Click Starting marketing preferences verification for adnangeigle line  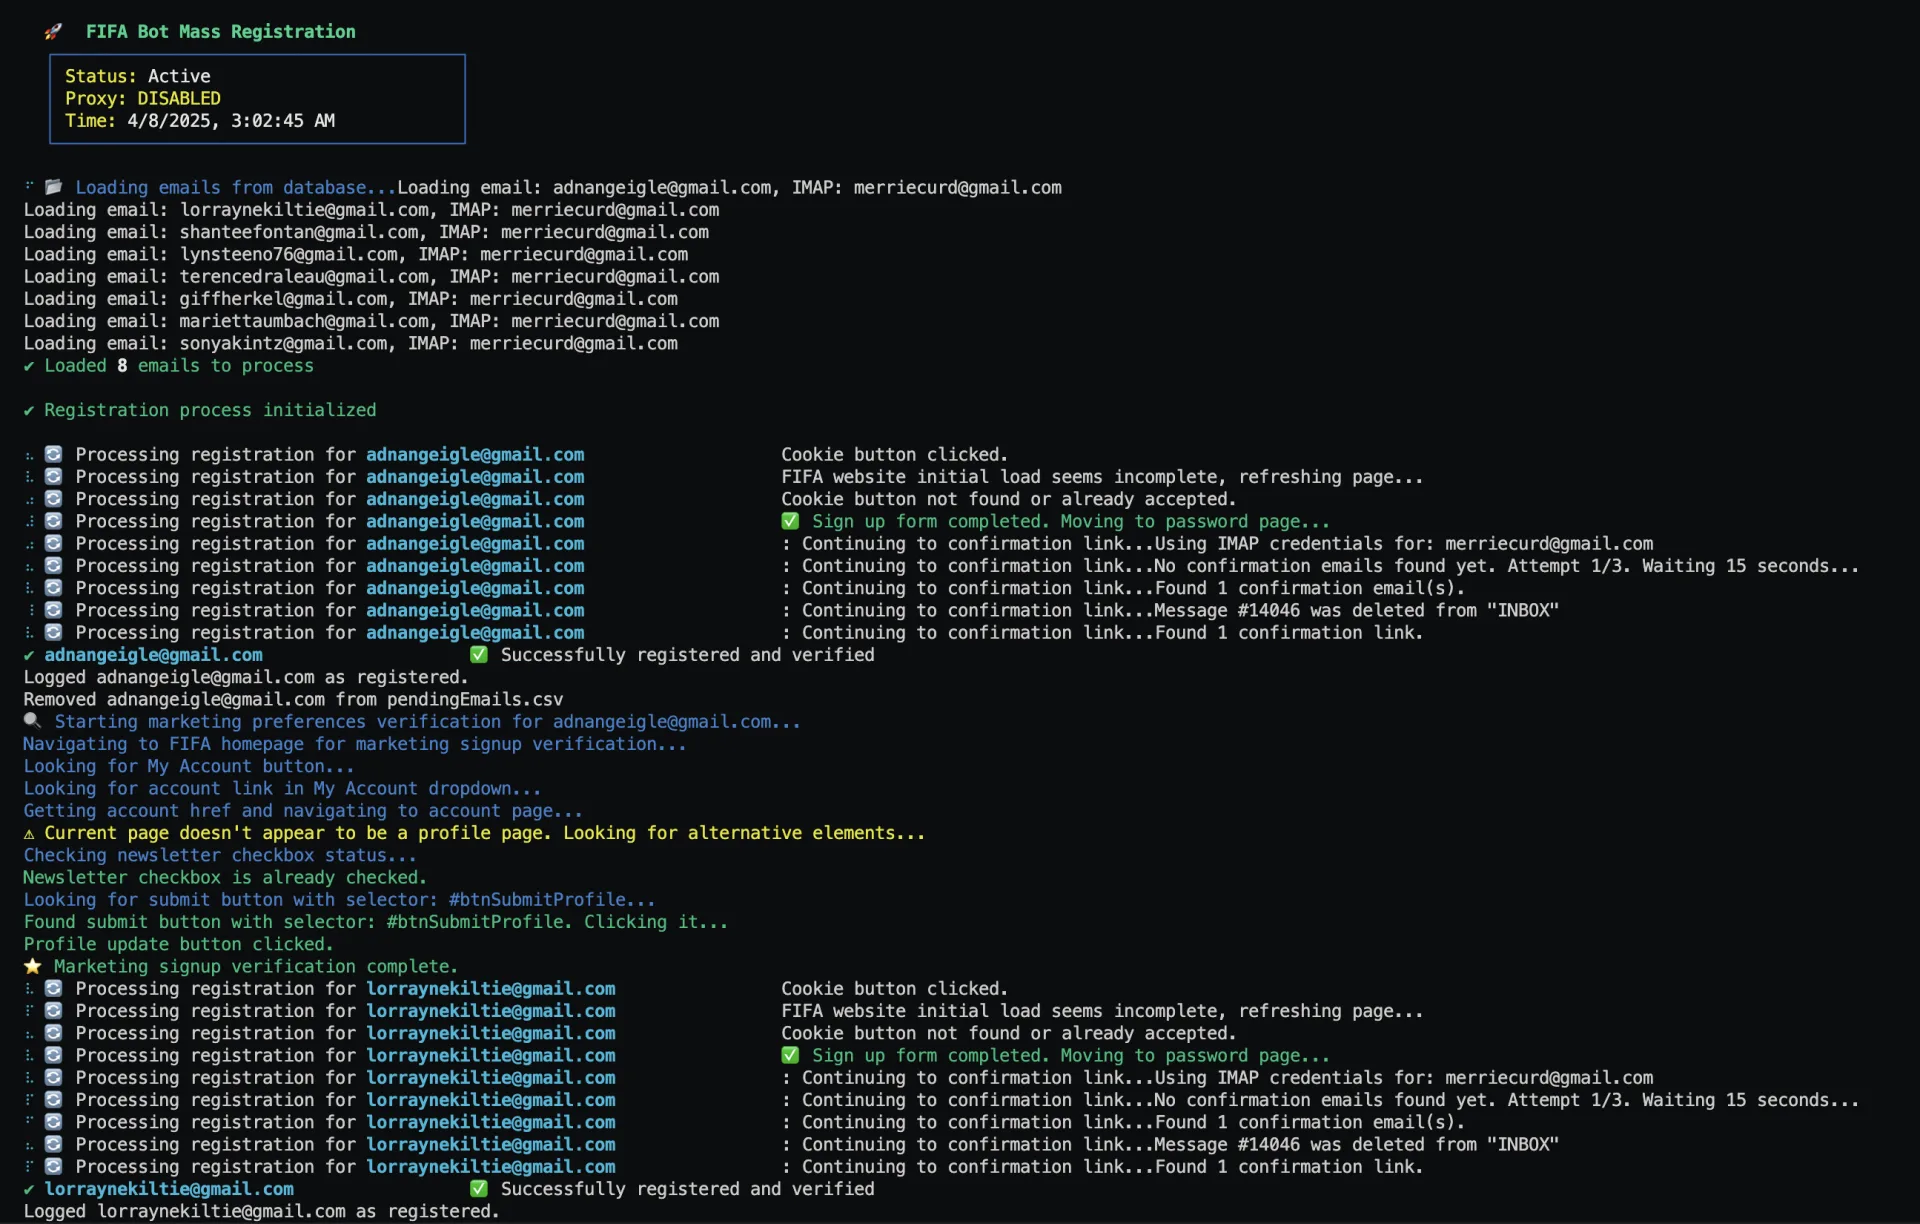[x=428, y=721]
